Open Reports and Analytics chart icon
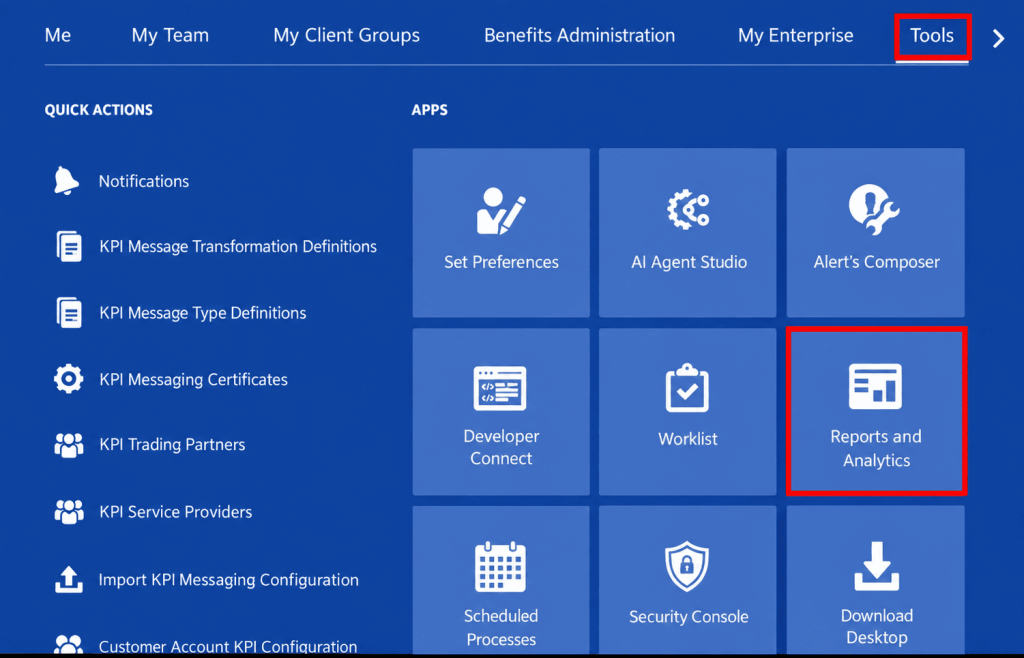The height and width of the screenshot is (658, 1024). pyautogui.click(x=876, y=386)
